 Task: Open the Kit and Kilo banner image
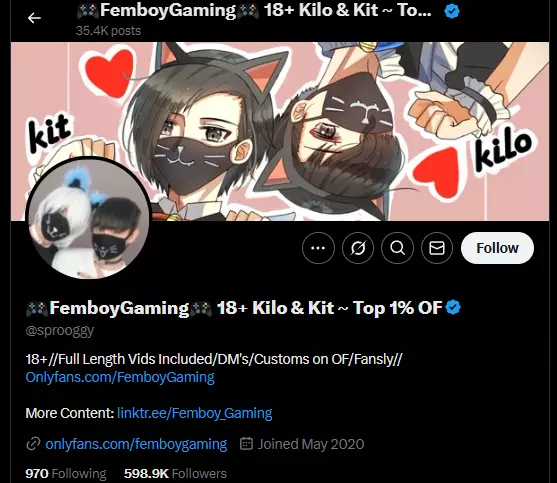[280, 131]
